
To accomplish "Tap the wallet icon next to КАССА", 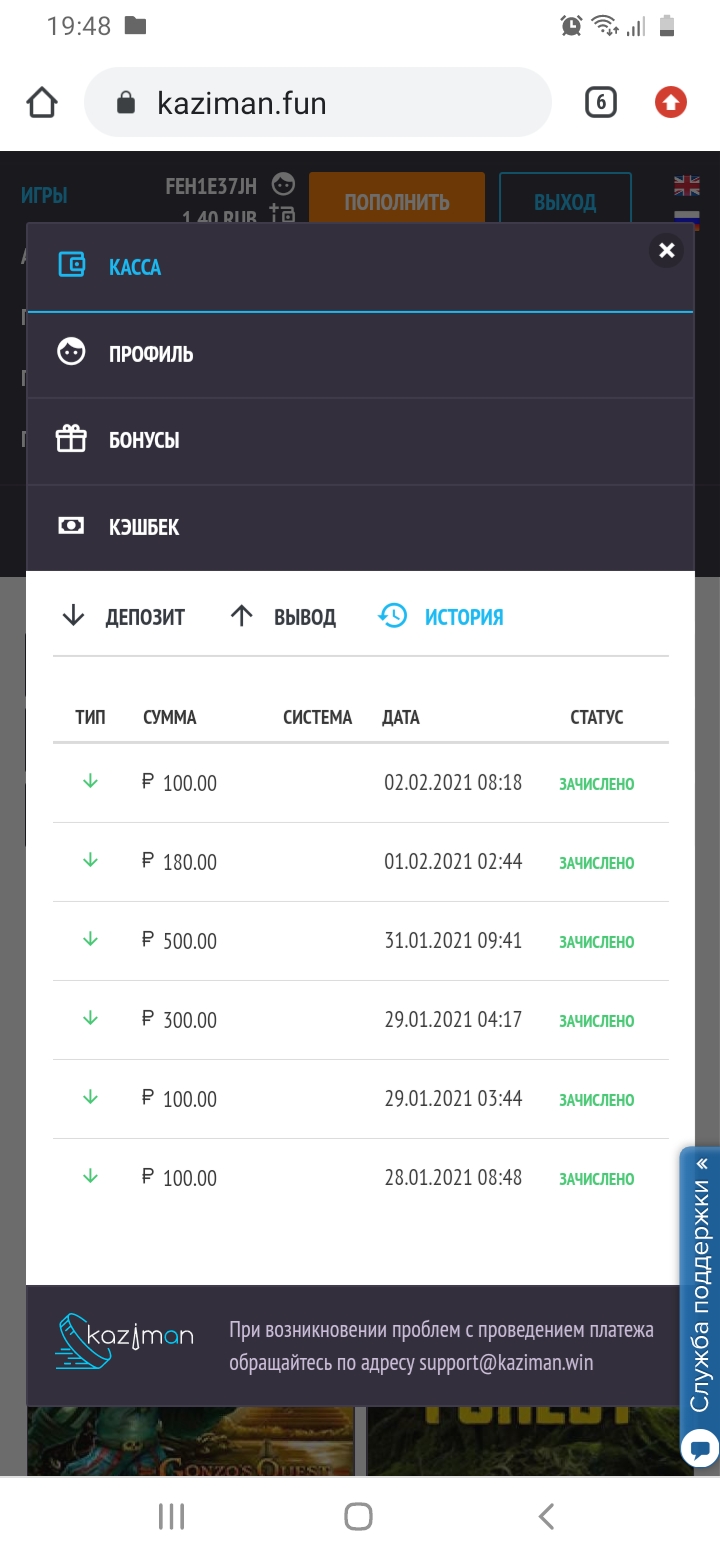I will coord(71,266).
